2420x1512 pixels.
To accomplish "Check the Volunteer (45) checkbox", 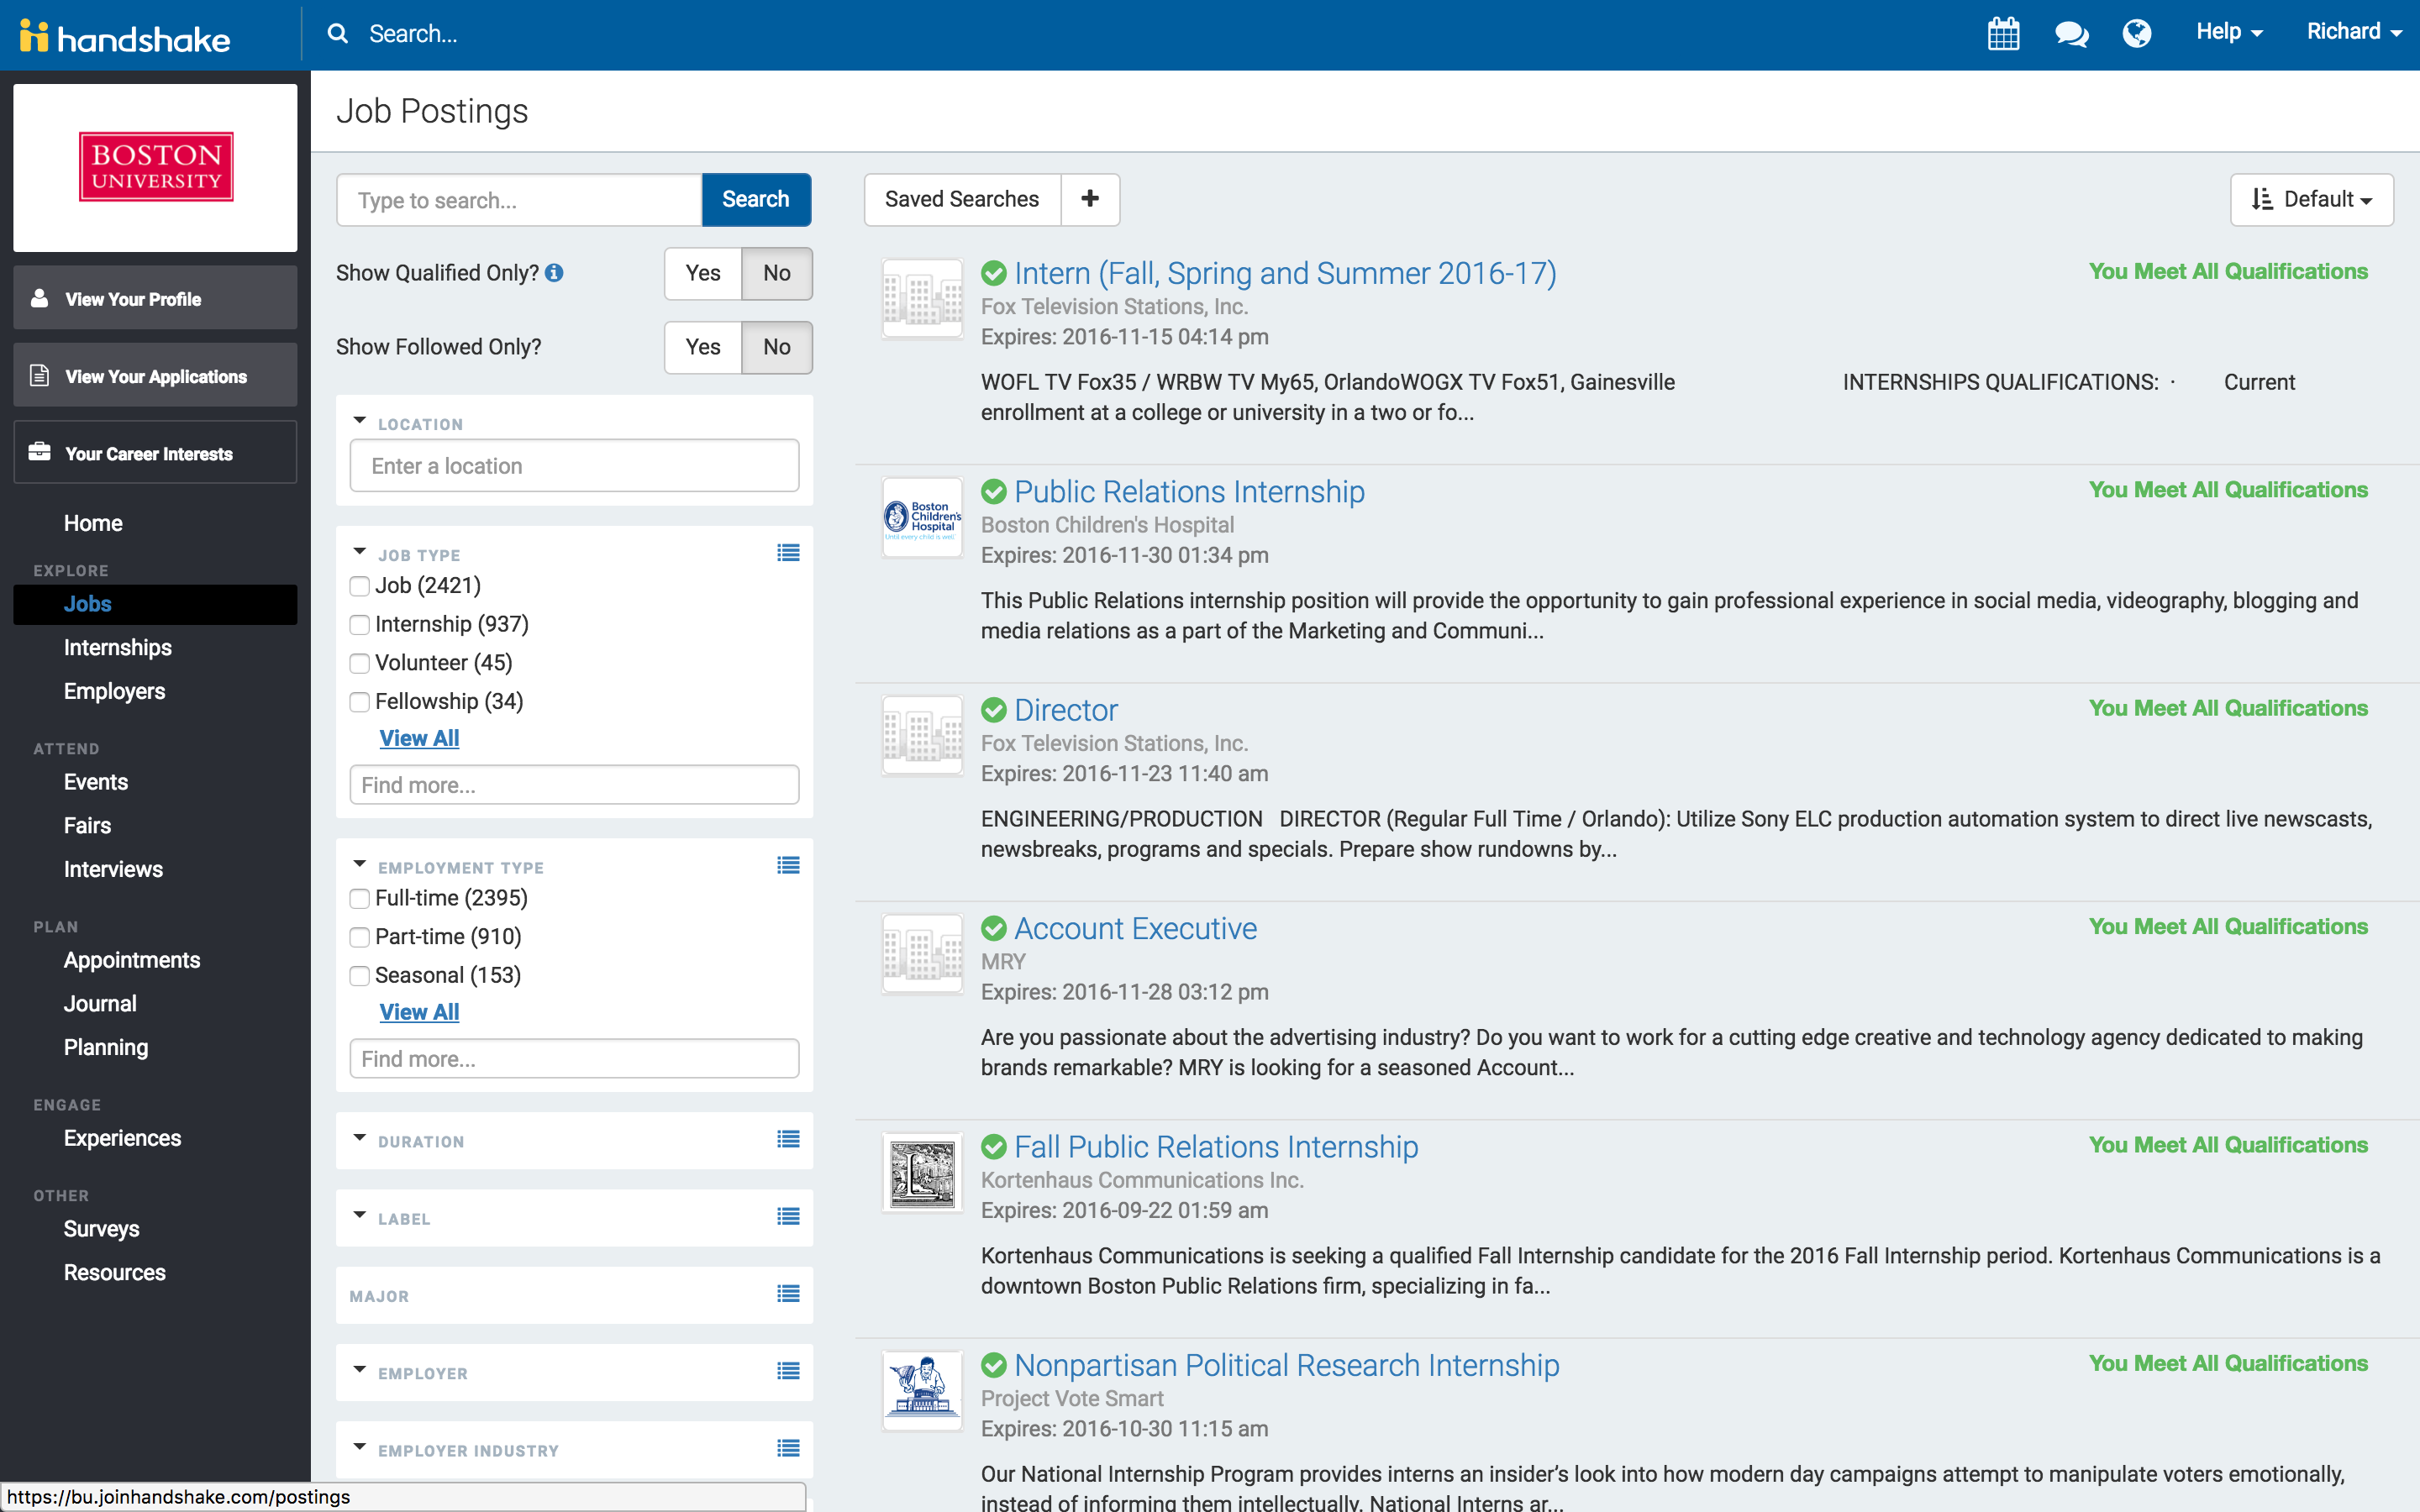I will [x=359, y=664].
